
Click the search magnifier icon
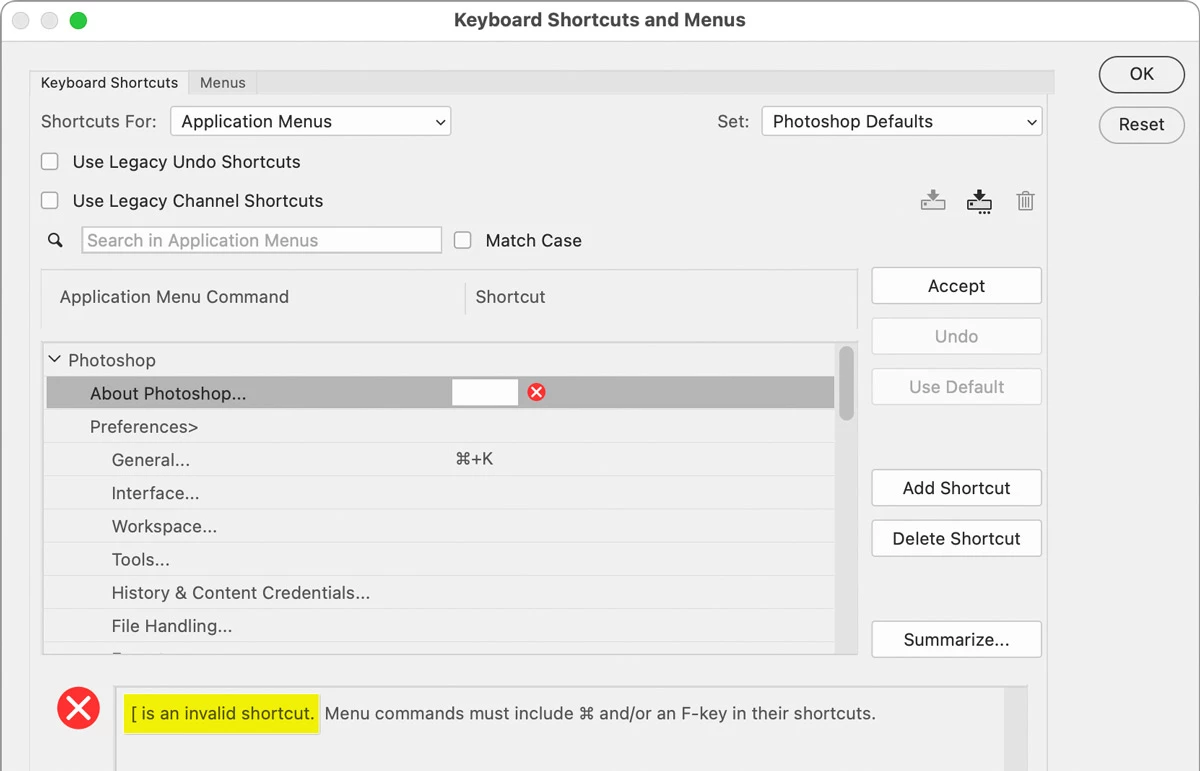[x=56, y=240]
